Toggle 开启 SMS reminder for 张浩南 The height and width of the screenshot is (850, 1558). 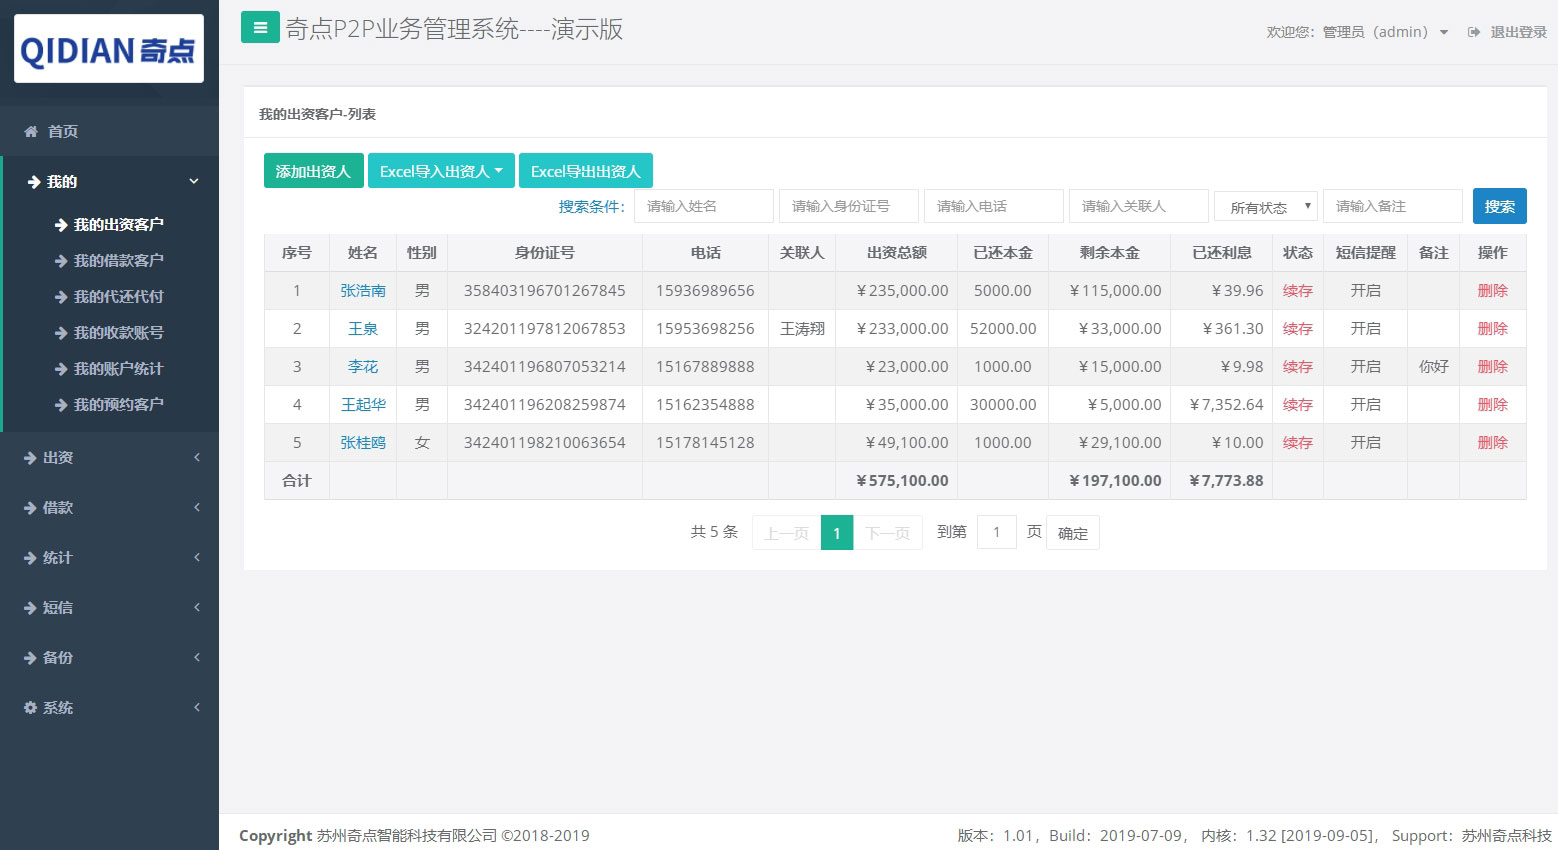pos(1364,290)
